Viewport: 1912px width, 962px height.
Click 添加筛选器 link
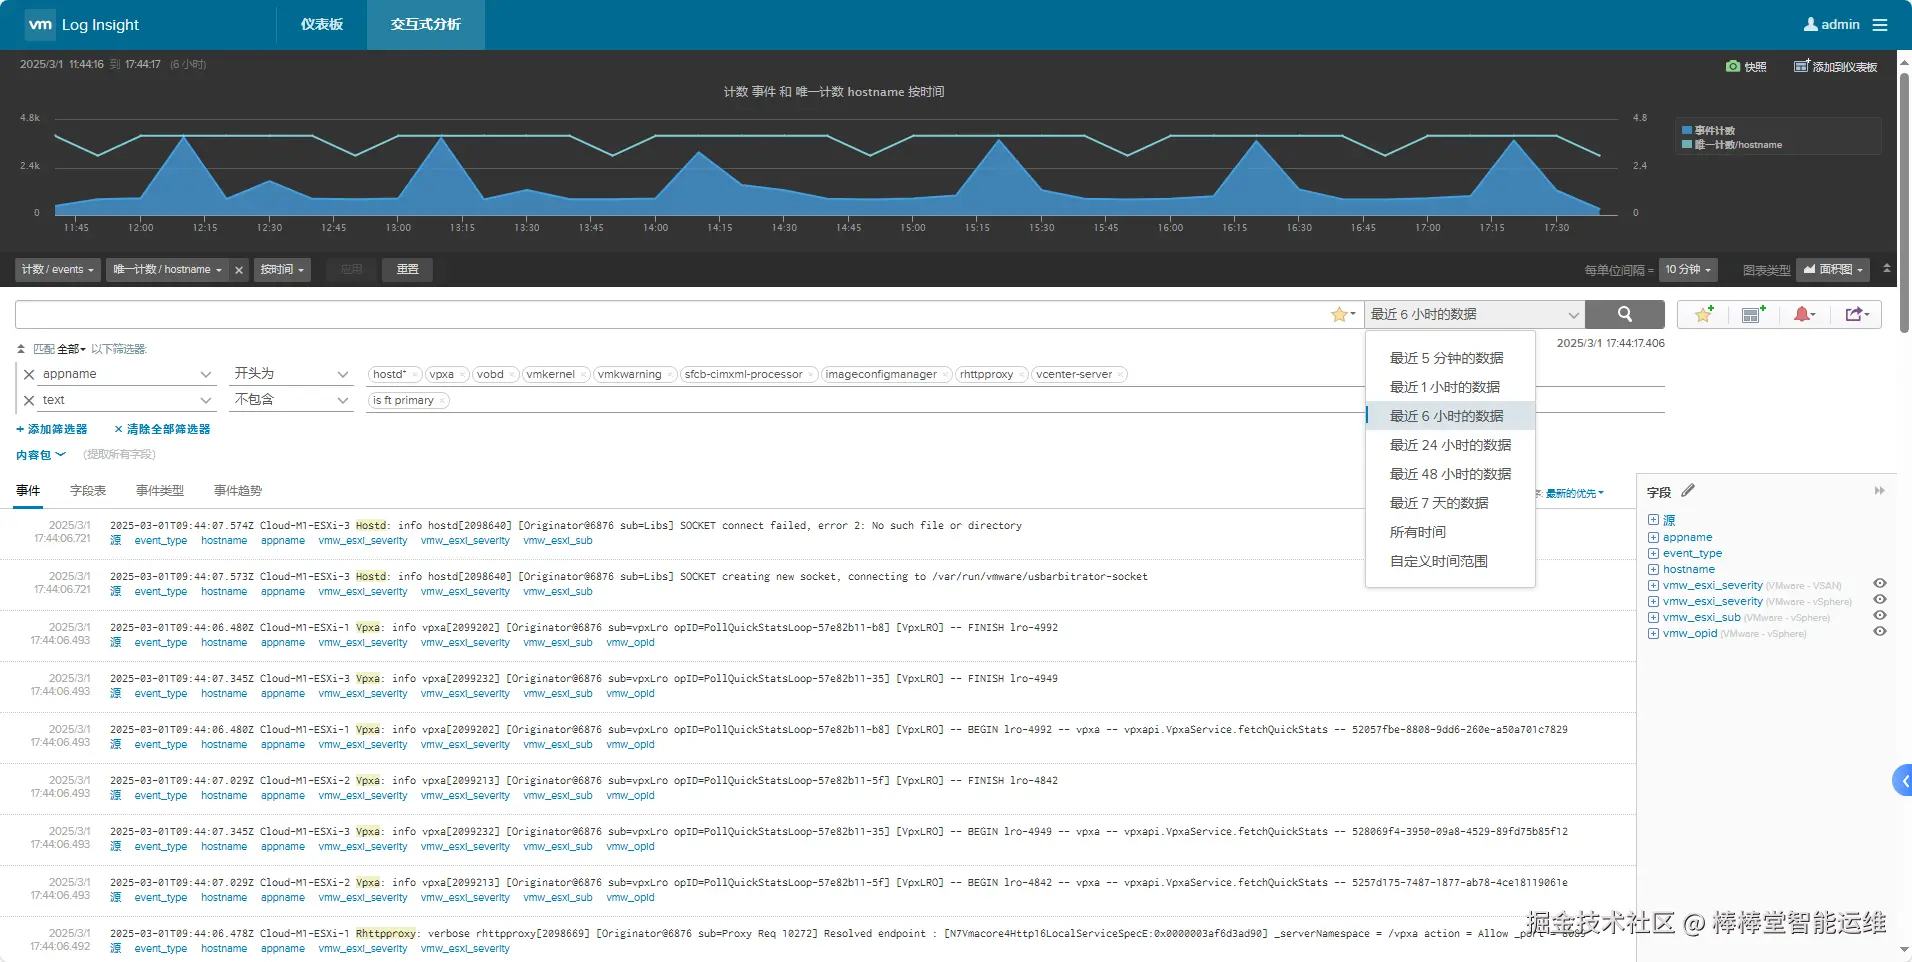click(52, 429)
